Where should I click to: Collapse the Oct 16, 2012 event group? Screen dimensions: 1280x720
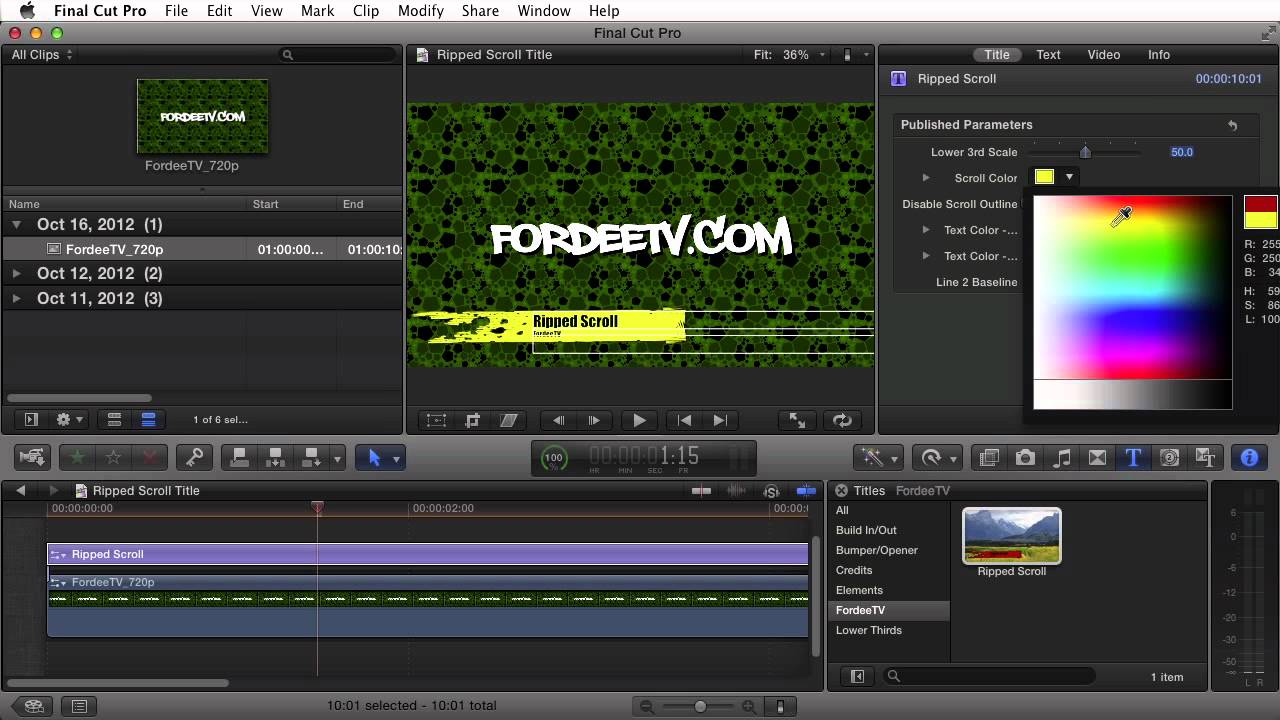coord(16,225)
